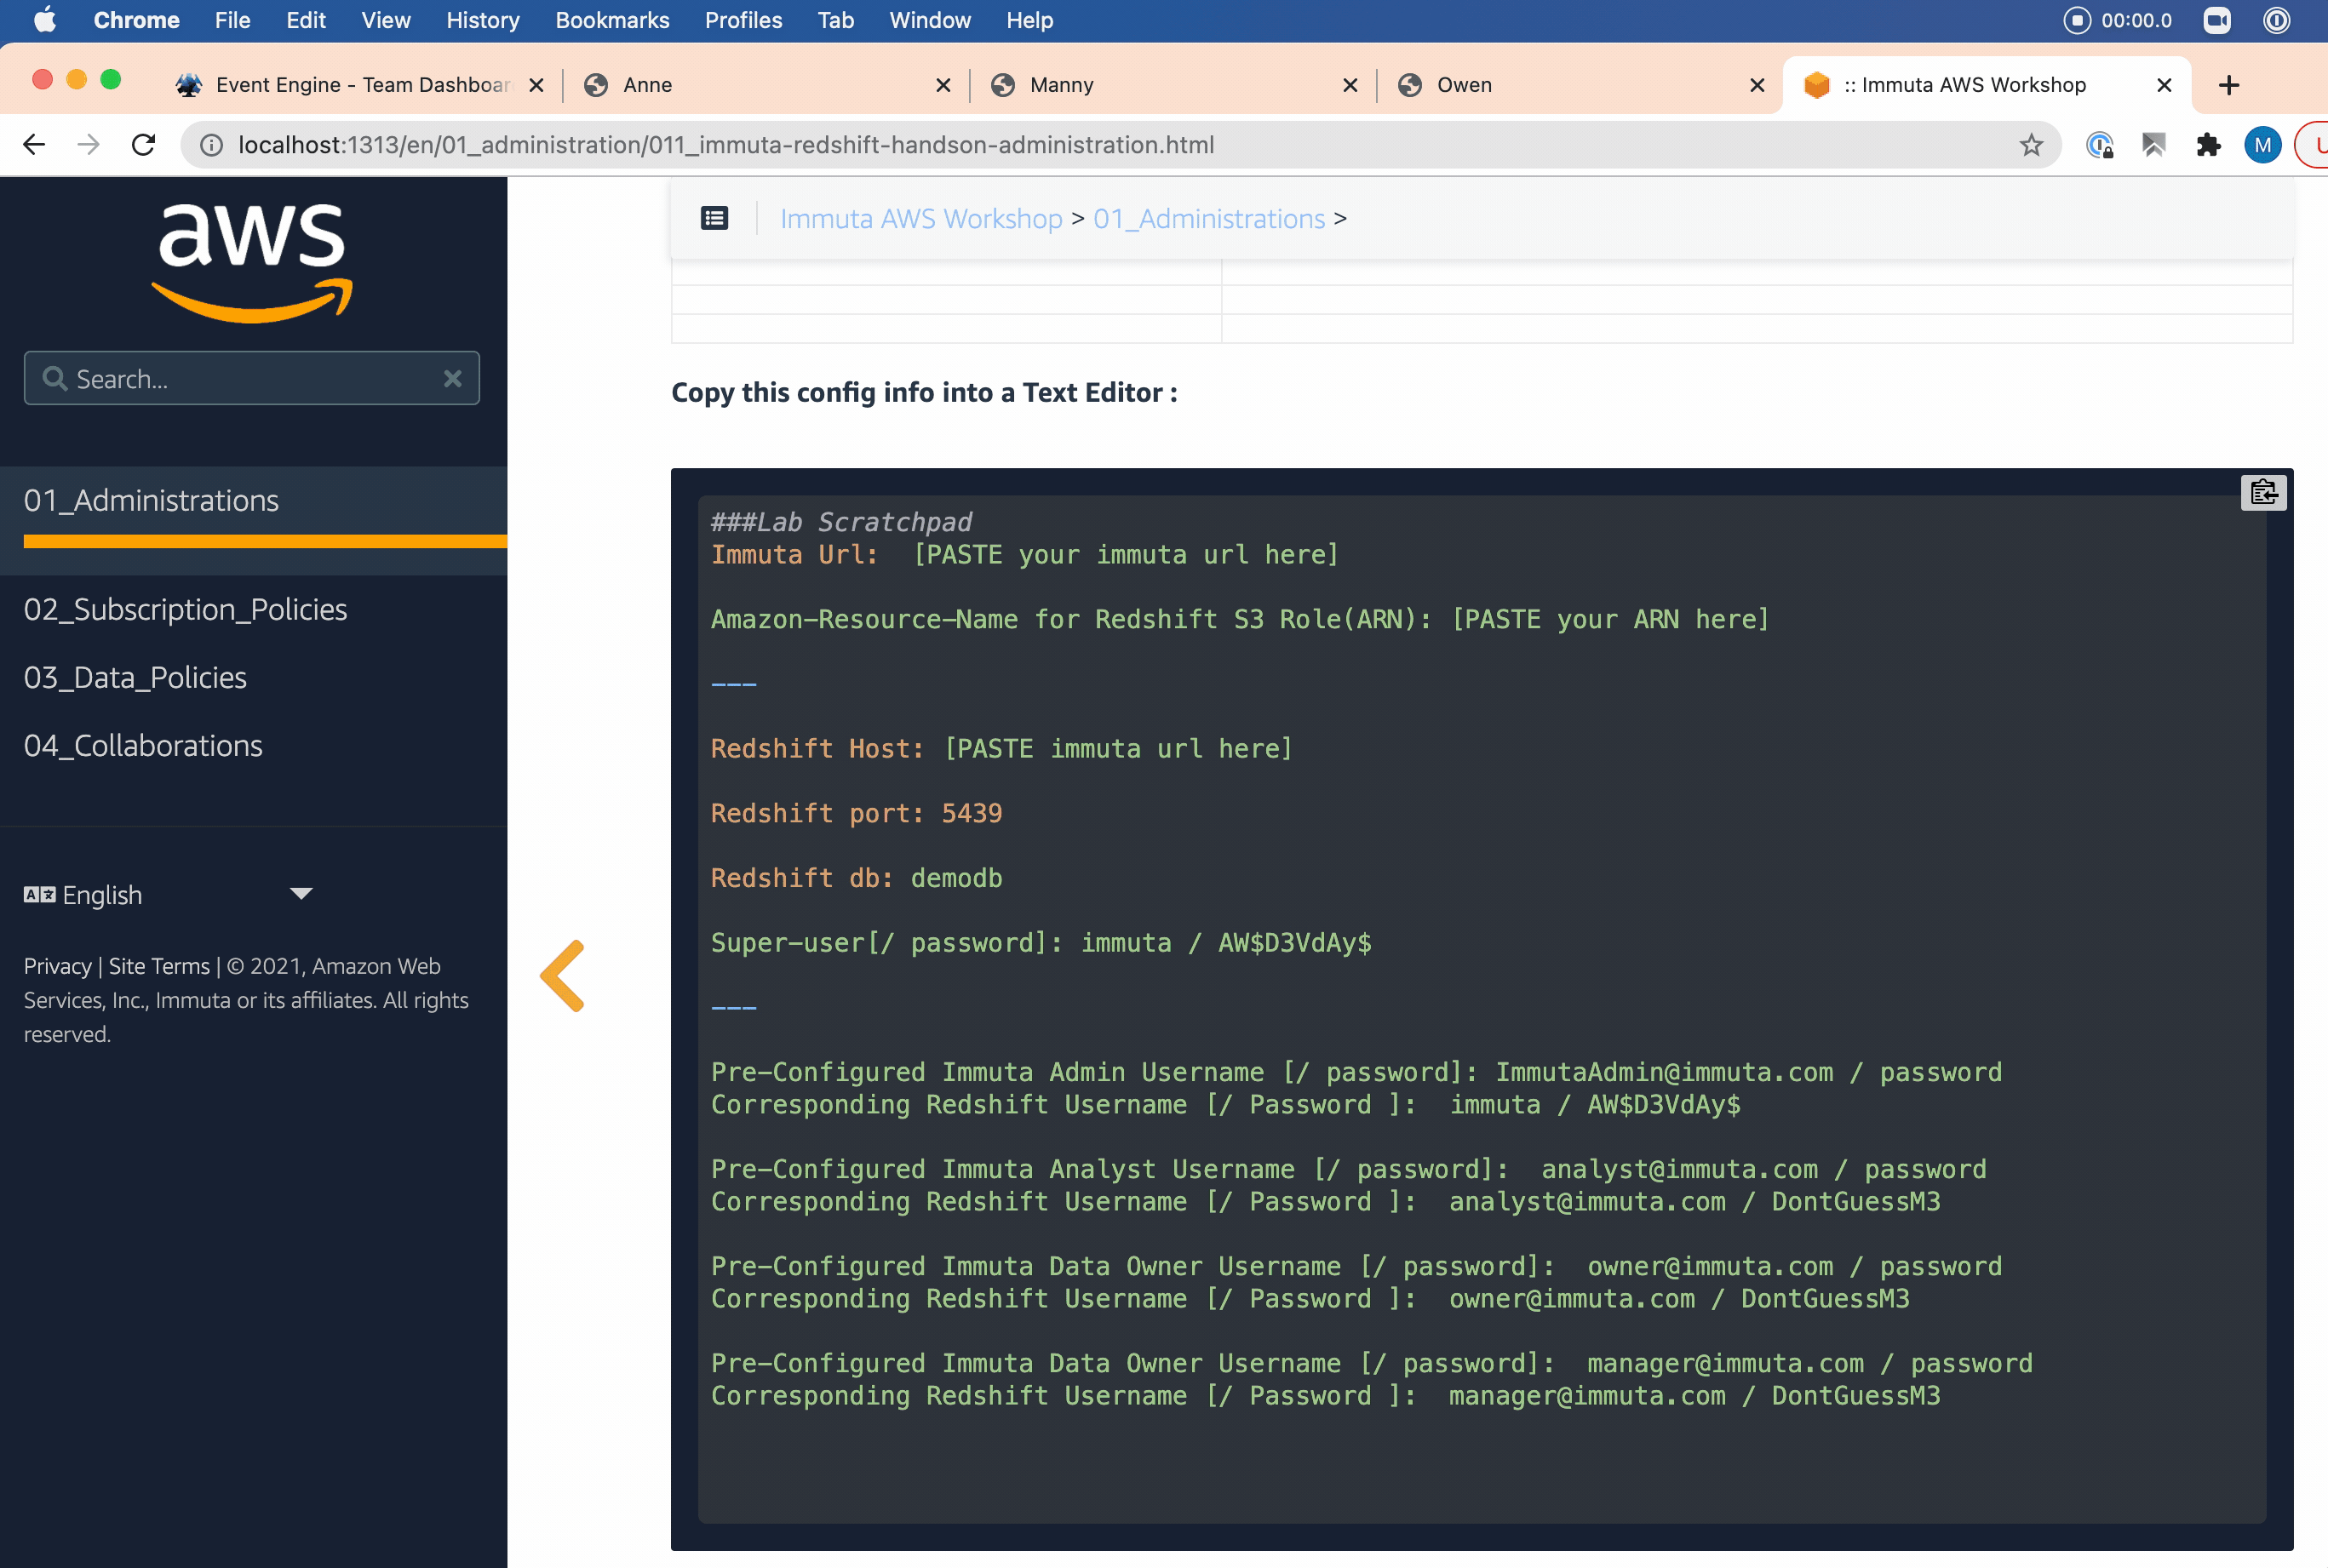Bookmark this page with the star icon
2328x1568 pixels.
2031,145
